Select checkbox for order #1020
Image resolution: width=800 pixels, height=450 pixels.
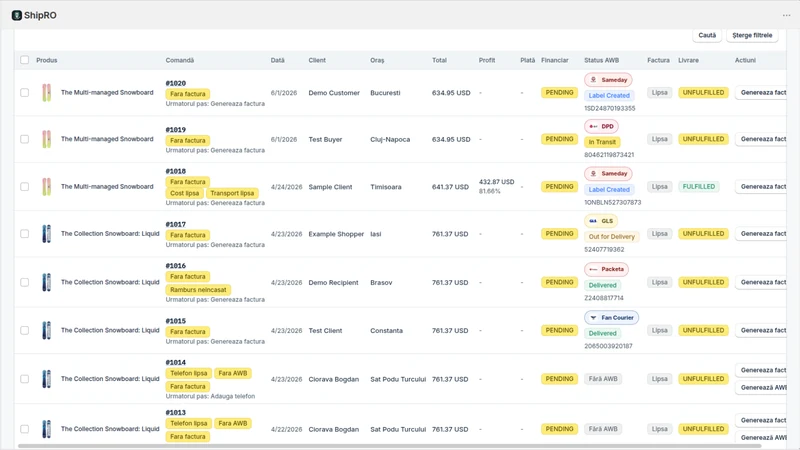[x=24, y=93]
